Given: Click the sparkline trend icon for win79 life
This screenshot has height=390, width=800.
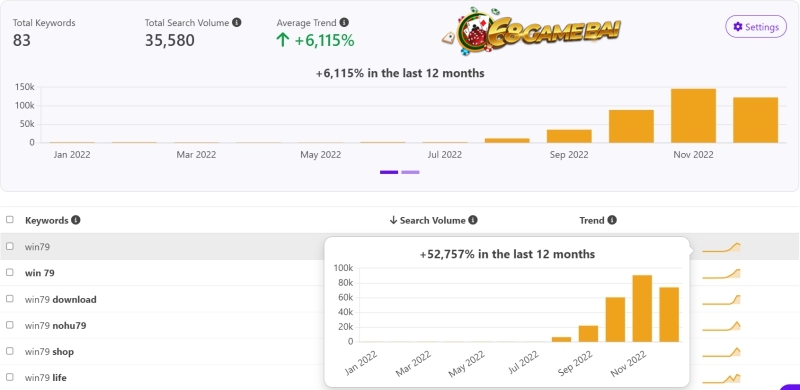Looking at the screenshot, I should pyautogui.click(x=721, y=379).
